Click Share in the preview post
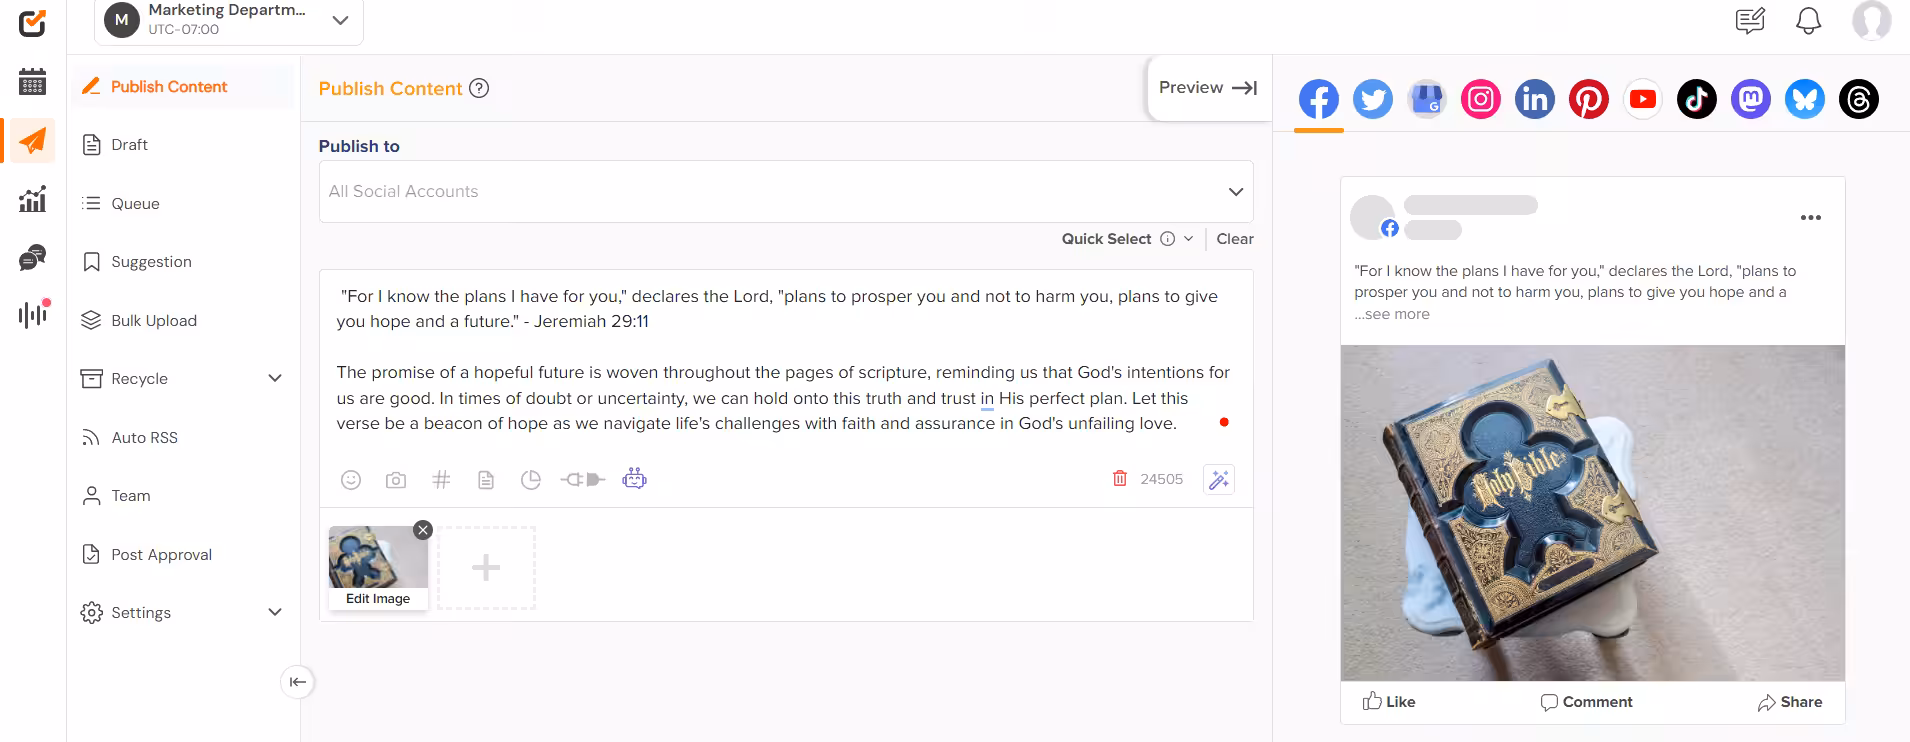 1790,702
